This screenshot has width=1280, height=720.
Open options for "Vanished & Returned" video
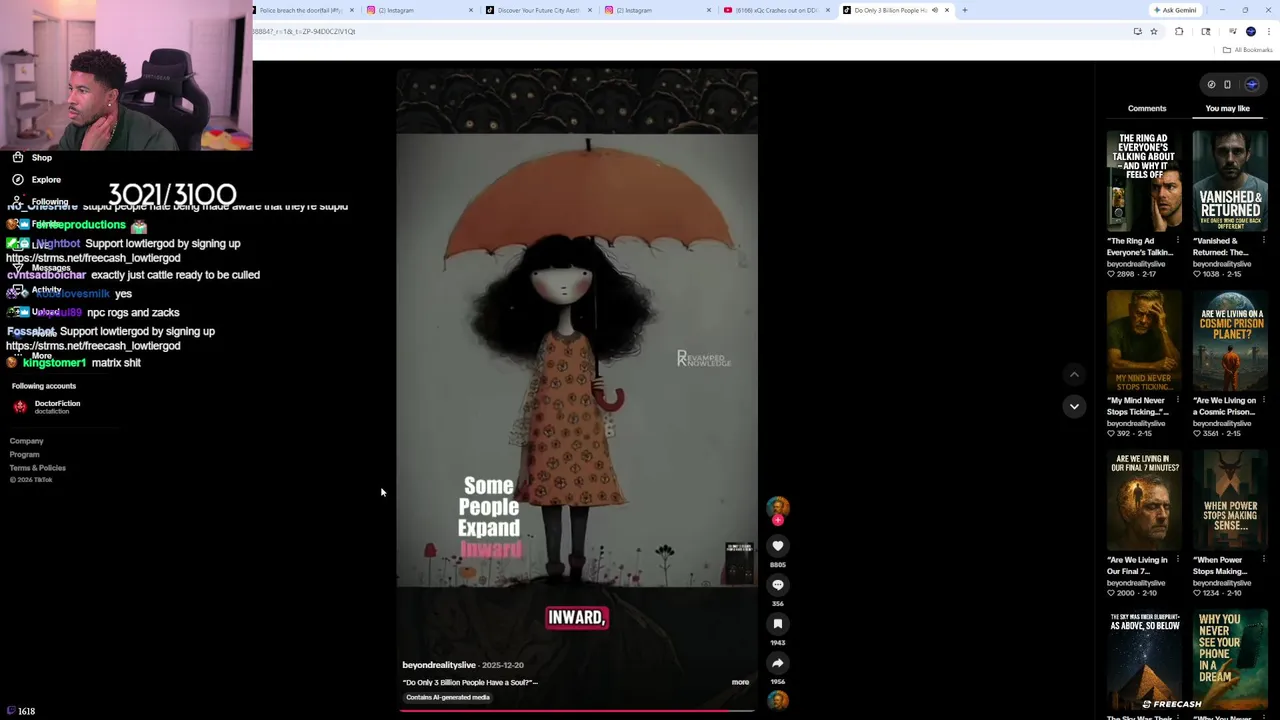pos(1263,241)
